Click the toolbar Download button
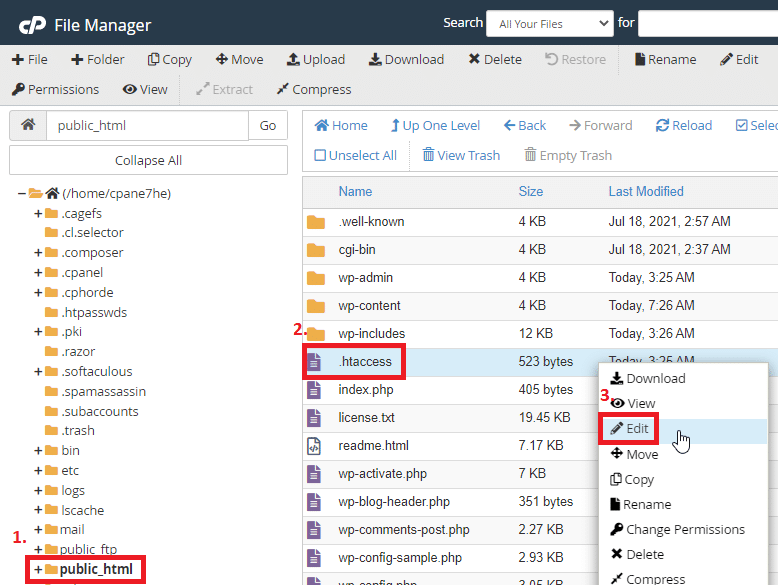The height and width of the screenshot is (585, 778). (x=406, y=60)
